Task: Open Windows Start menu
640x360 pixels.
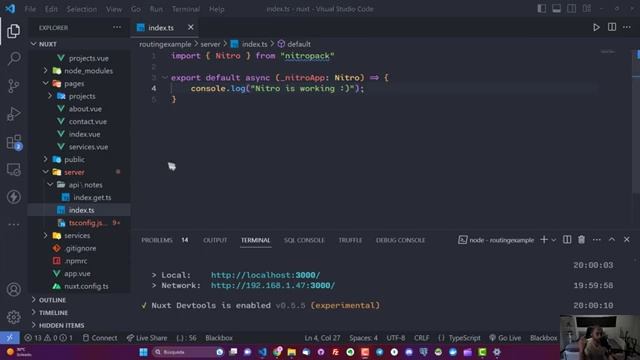Action: point(143,352)
